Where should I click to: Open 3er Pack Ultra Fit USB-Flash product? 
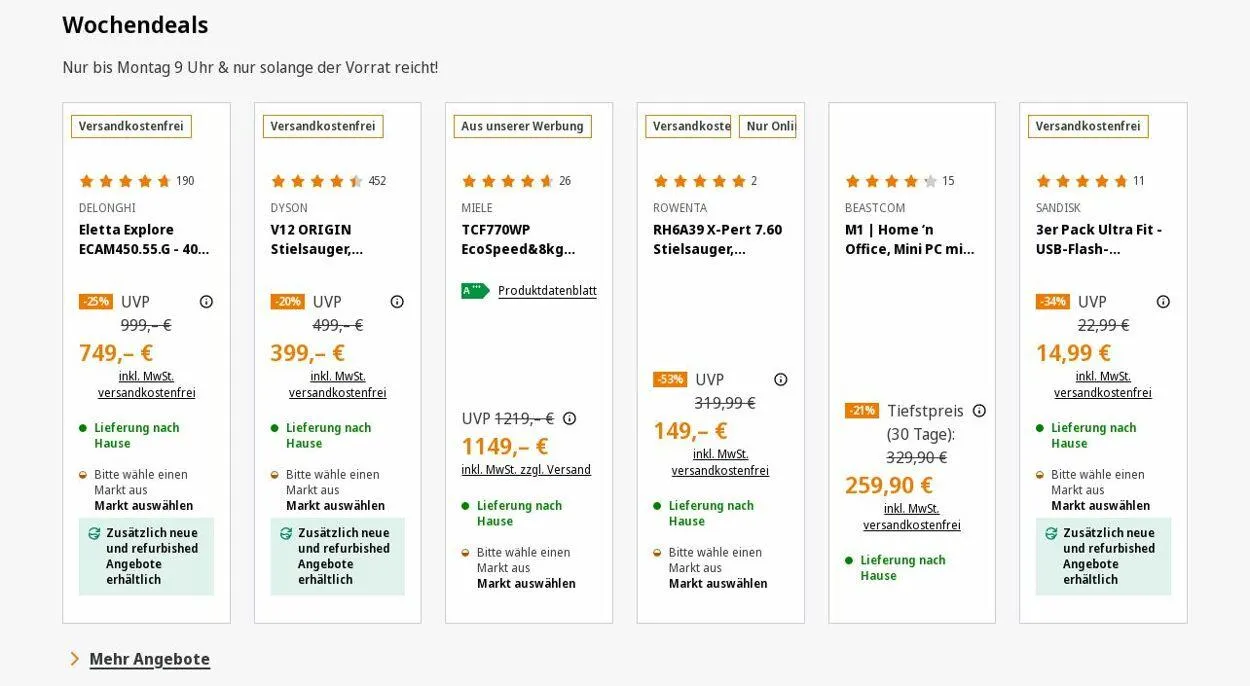click(1099, 239)
